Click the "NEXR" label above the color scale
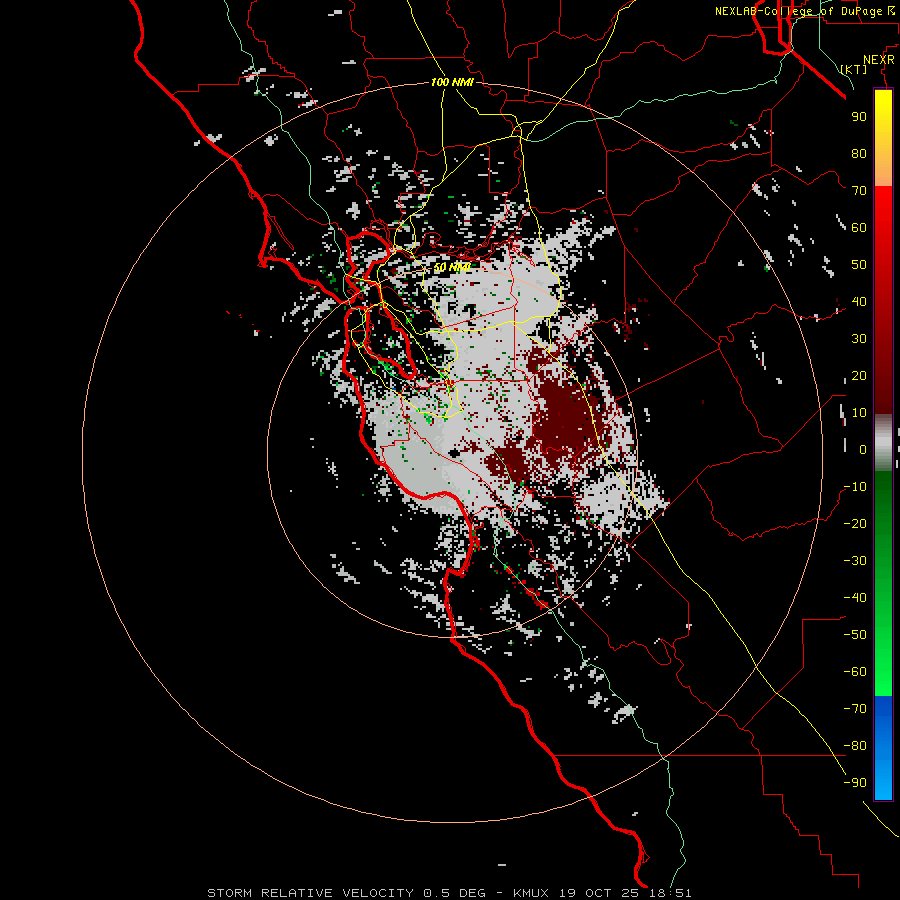This screenshot has width=900, height=900. [879, 60]
